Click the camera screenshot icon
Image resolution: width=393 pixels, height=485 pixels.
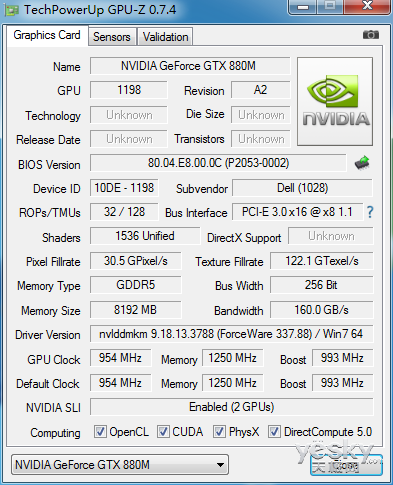[x=371, y=35]
